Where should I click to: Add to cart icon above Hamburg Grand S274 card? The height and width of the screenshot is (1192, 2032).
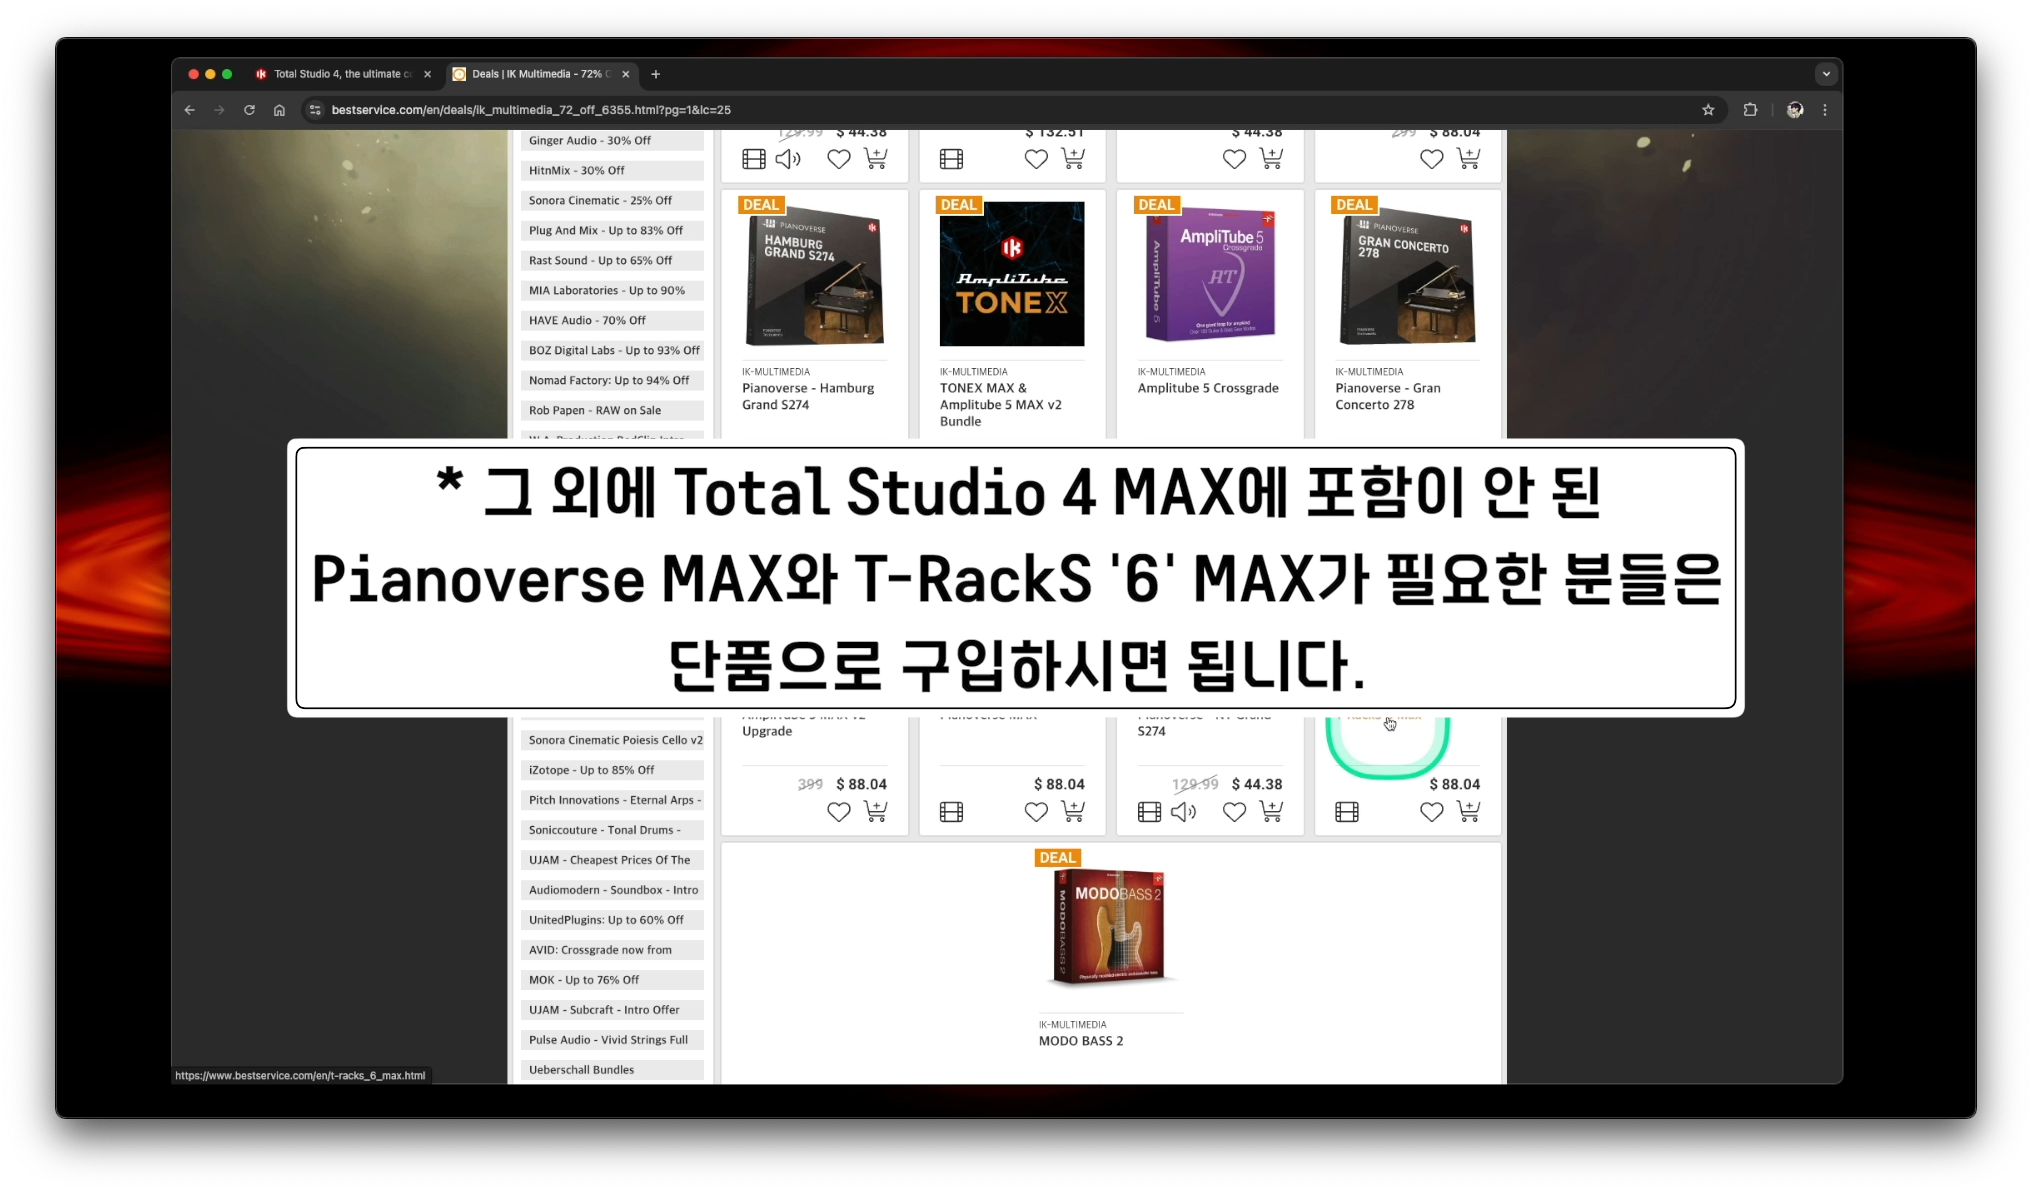pos(875,158)
